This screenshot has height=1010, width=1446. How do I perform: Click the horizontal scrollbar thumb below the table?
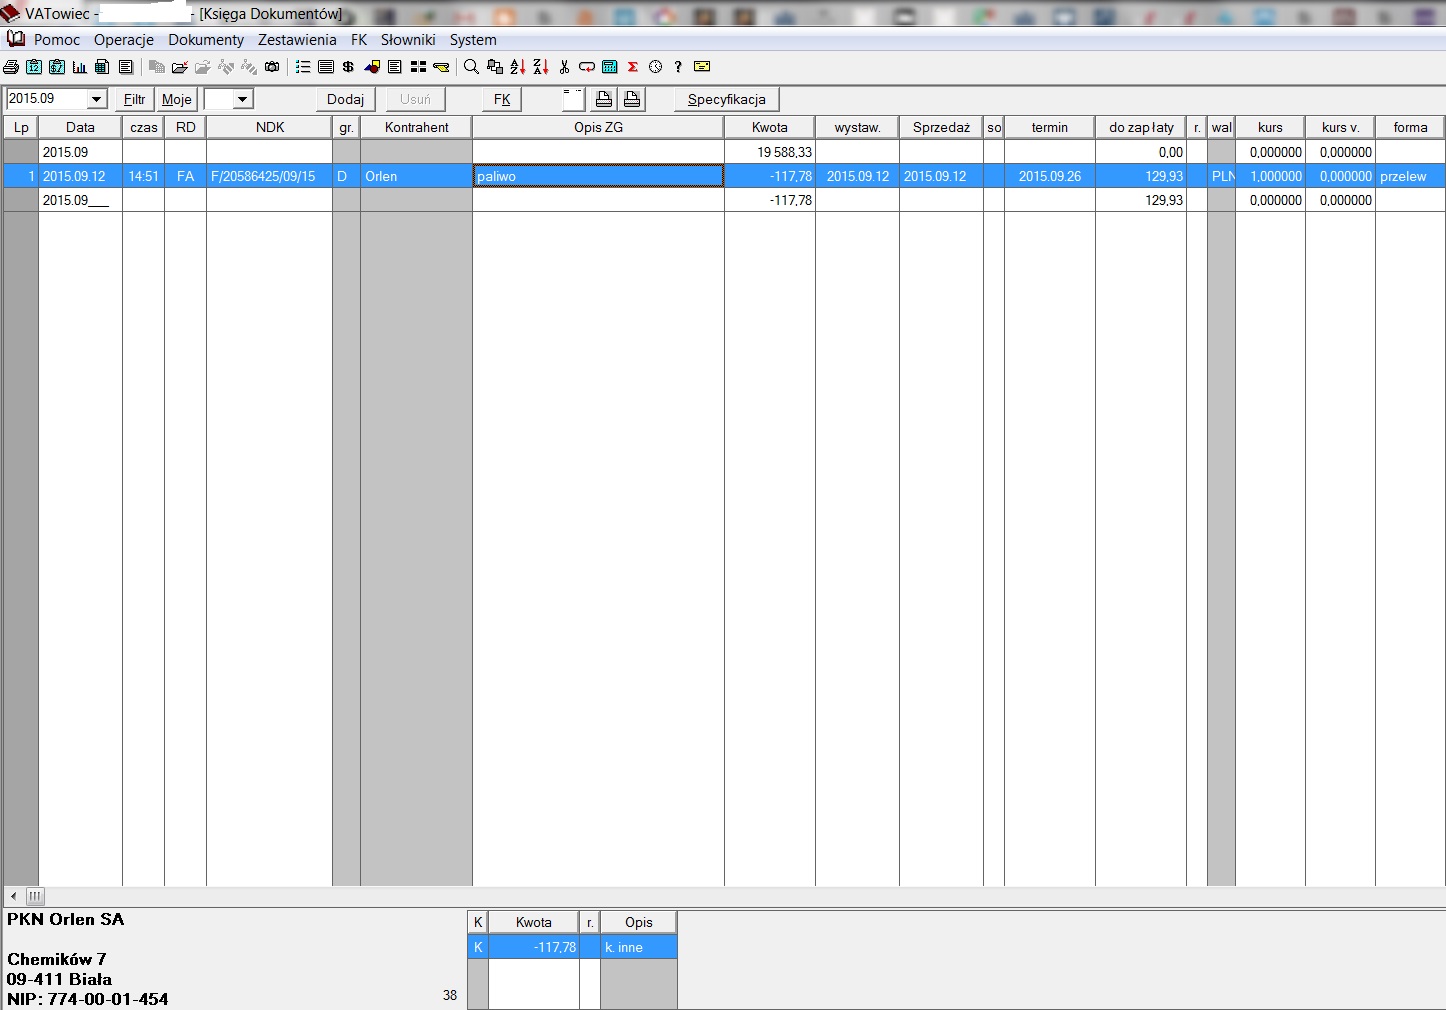point(34,896)
